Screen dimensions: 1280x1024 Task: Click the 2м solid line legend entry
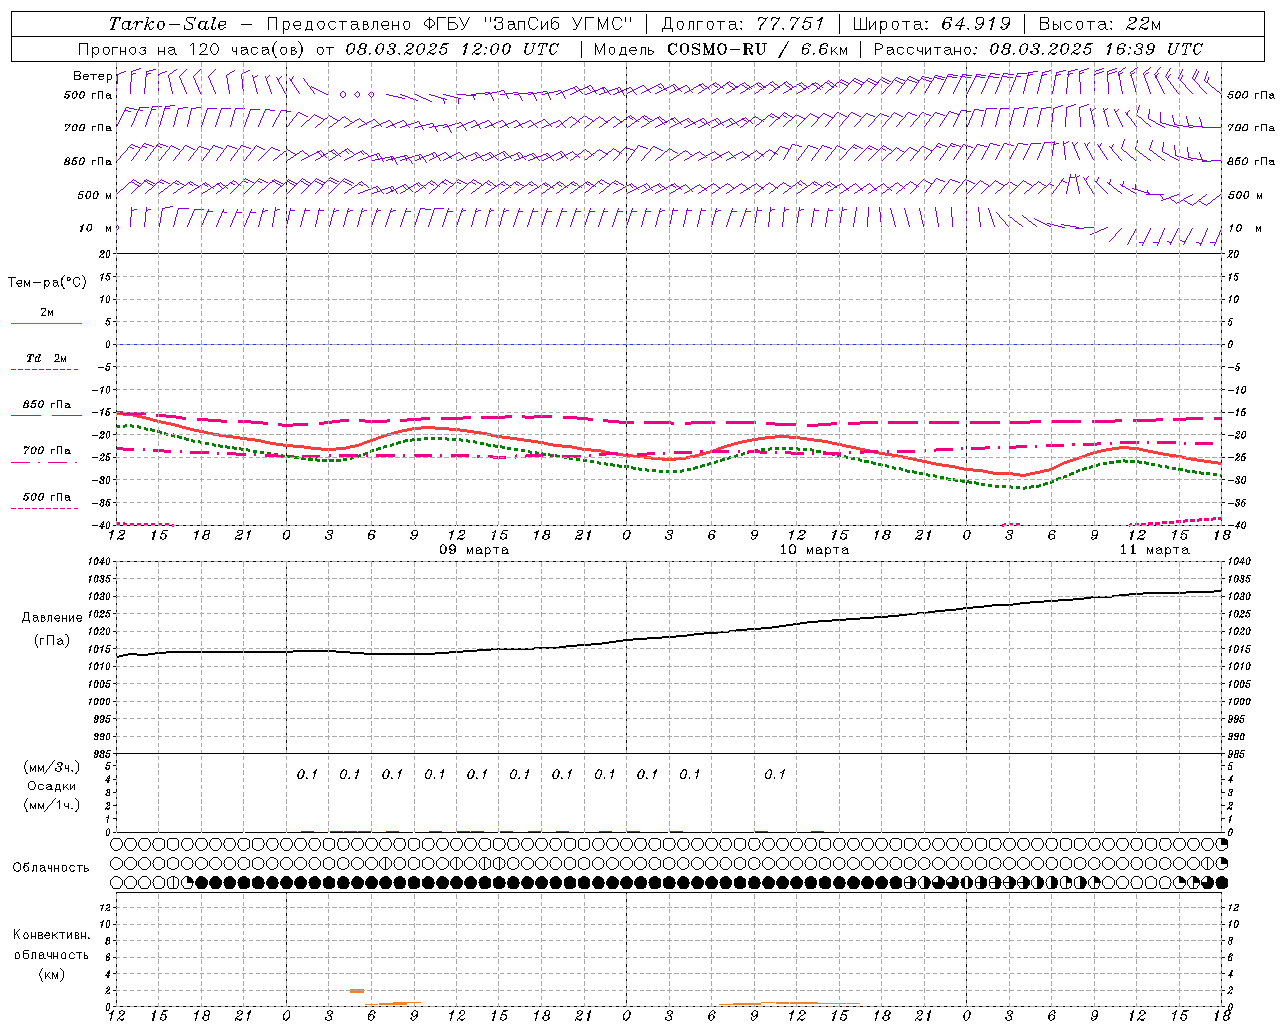[x=46, y=316]
